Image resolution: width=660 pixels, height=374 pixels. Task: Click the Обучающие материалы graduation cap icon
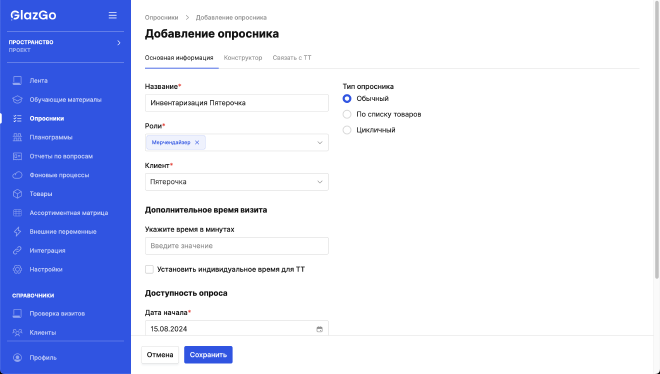click(x=17, y=100)
